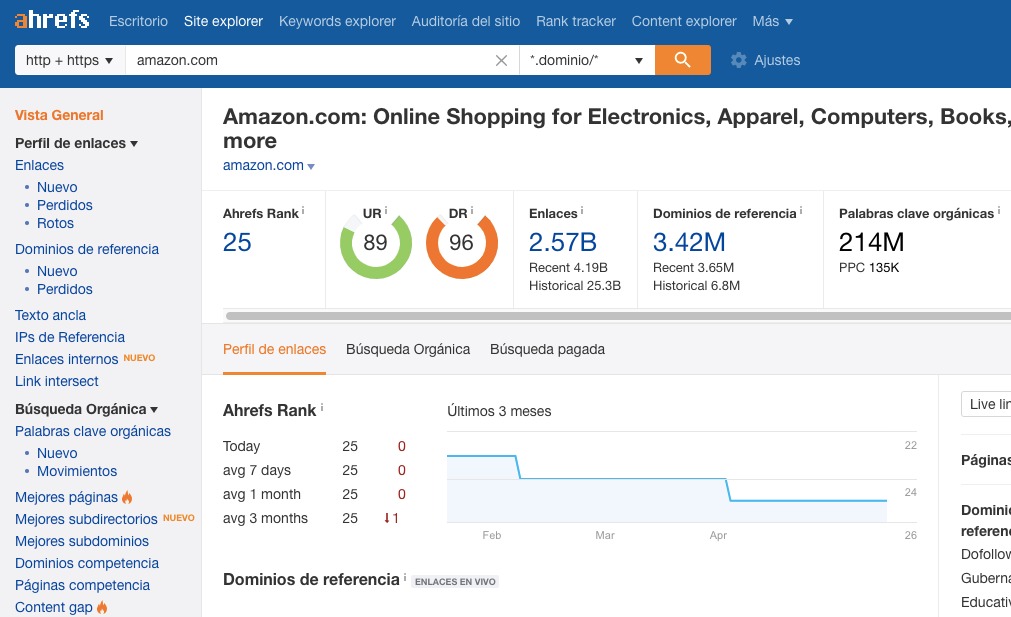Viewport: 1011px width, 617px height.
Task: Select Vista General in sidebar
Action: tap(59, 115)
